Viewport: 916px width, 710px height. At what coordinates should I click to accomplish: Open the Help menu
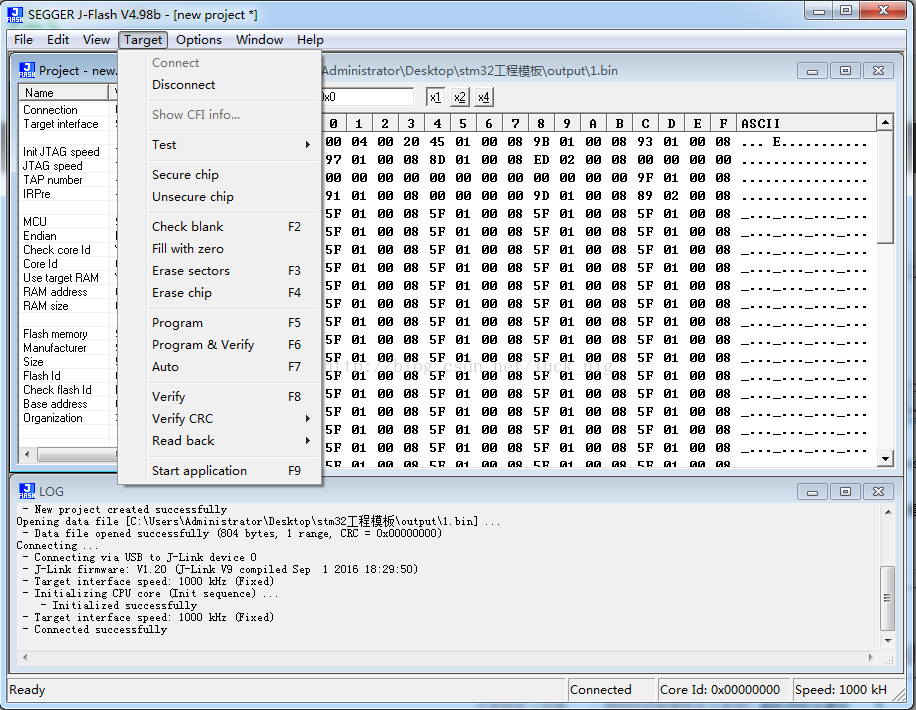(310, 40)
